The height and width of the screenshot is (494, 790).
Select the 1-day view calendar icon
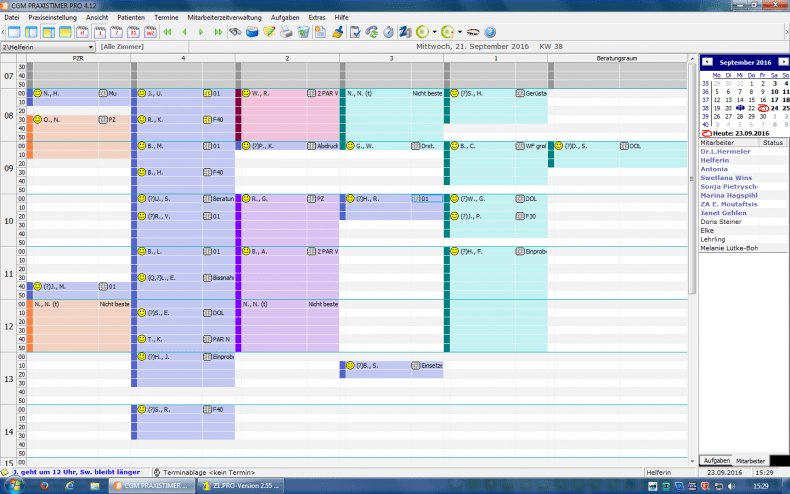tap(100, 32)
